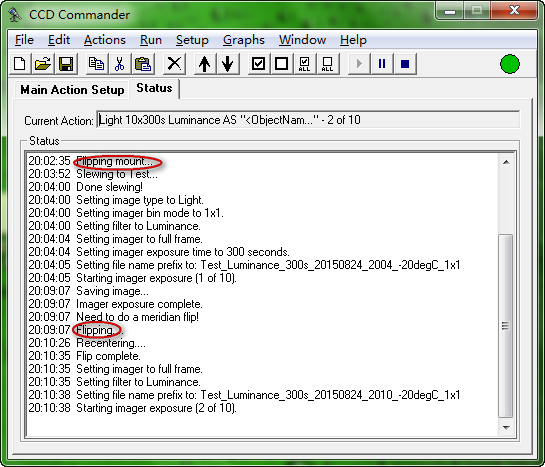
Task: Pause the running script
Action: click(382, 64)
